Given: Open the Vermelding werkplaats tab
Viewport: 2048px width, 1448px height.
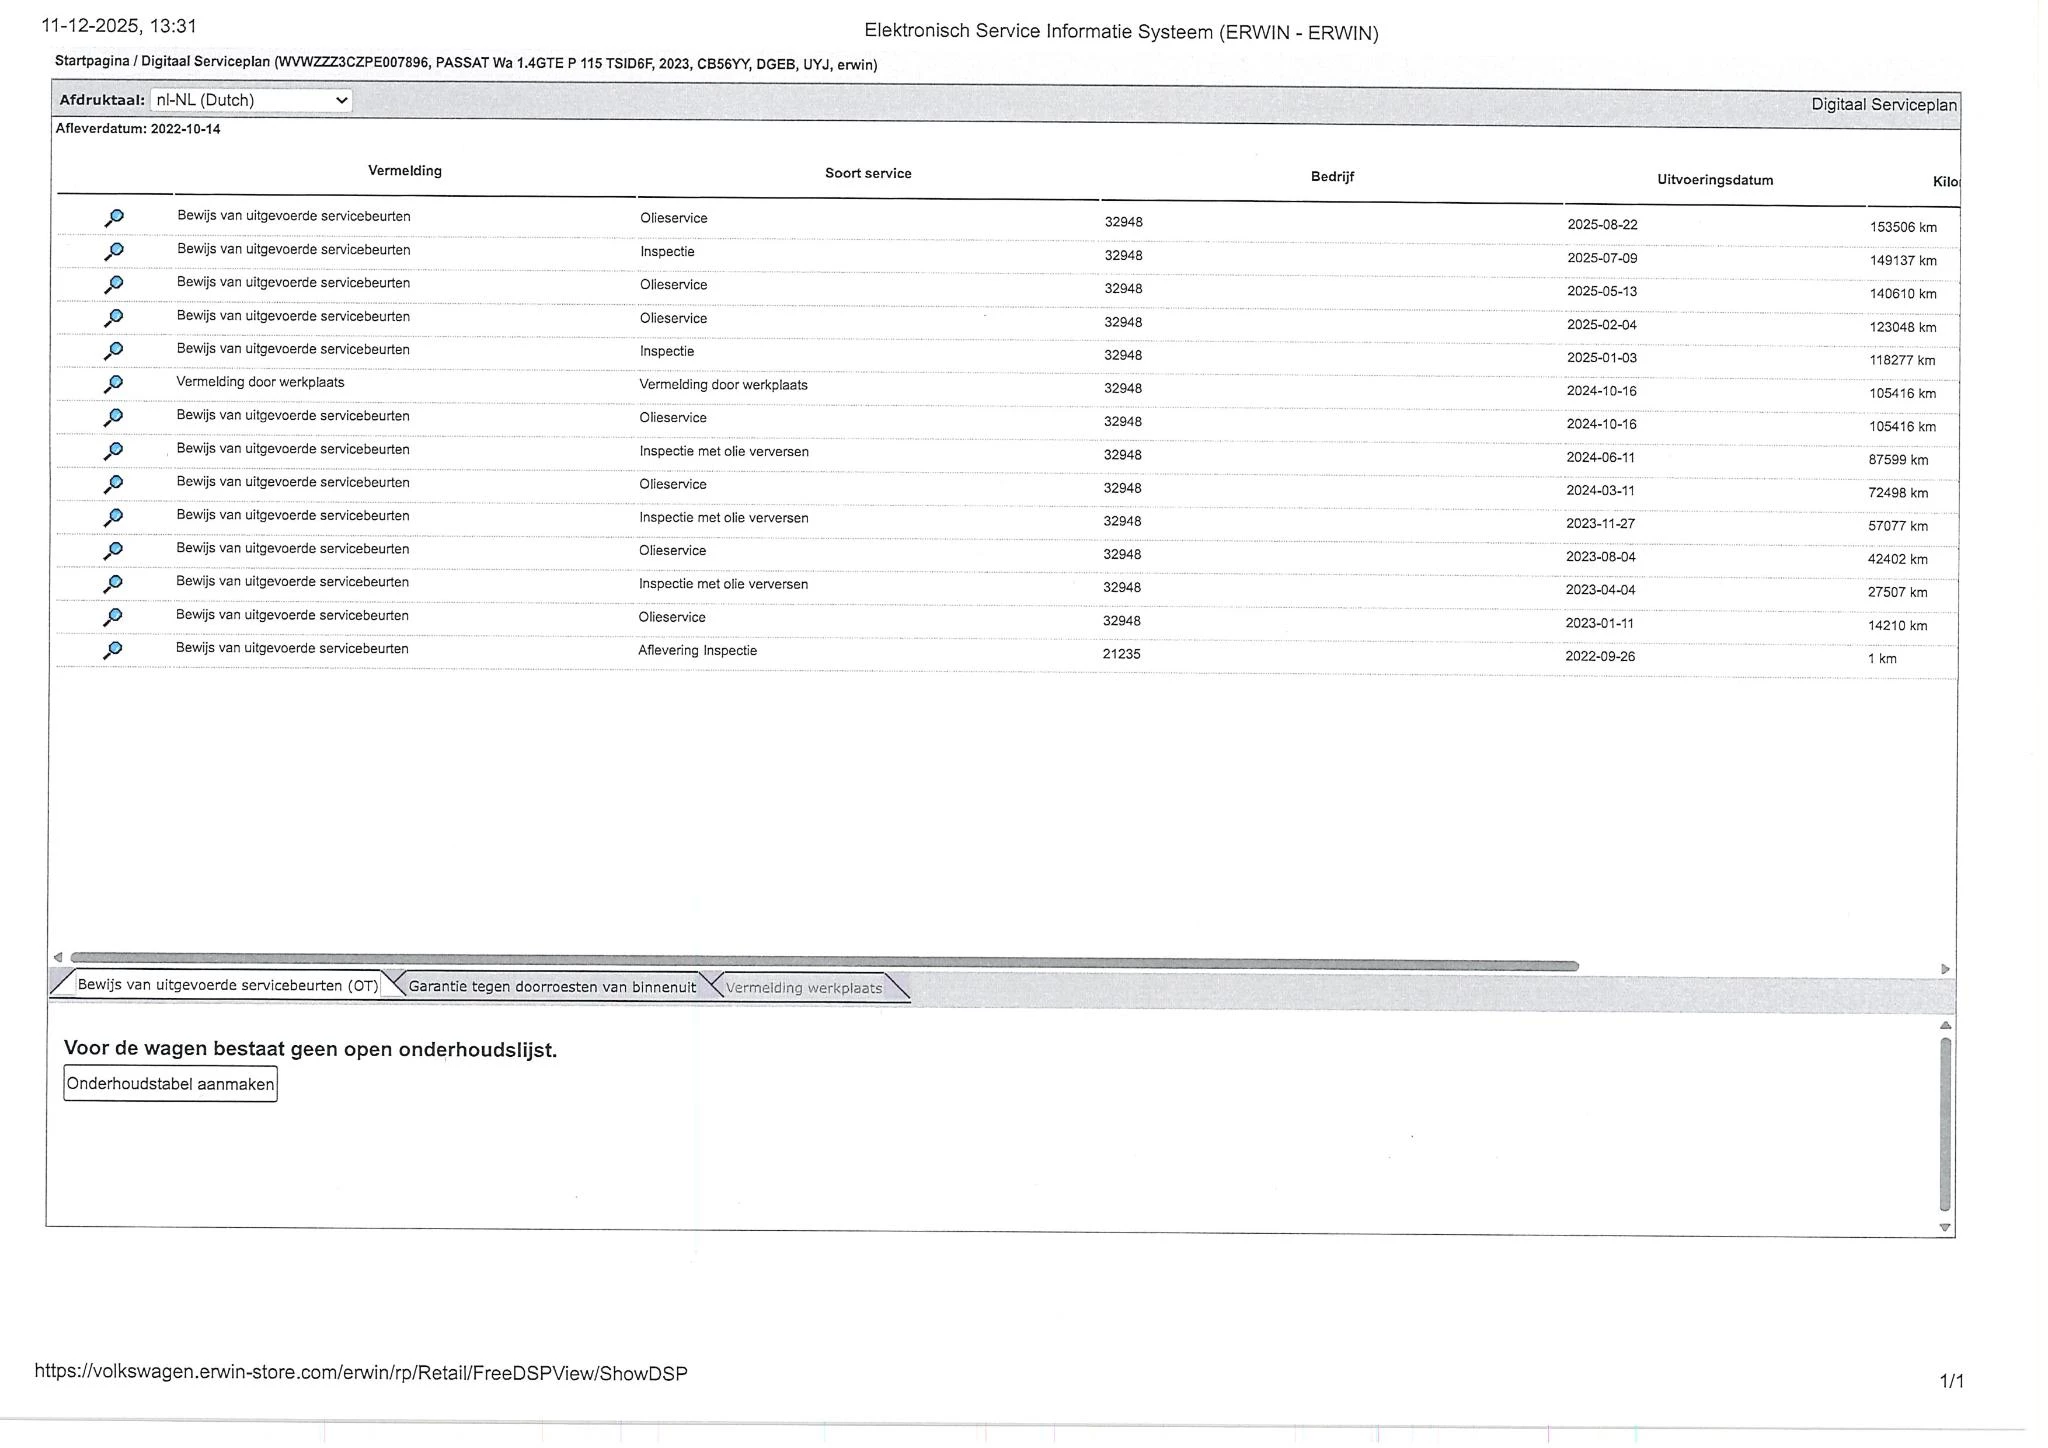Looking at the screenshot, I should [804, 988].
